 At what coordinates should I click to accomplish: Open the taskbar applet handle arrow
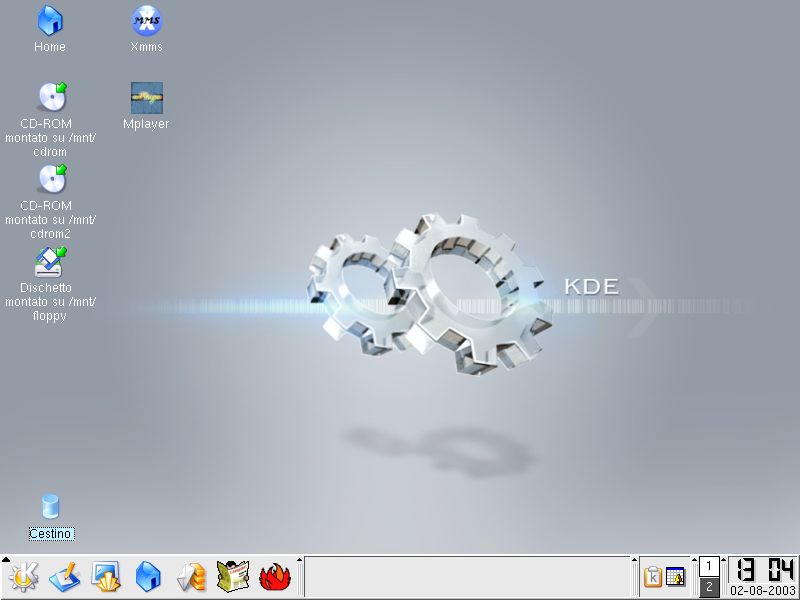[x=299, y=560]
